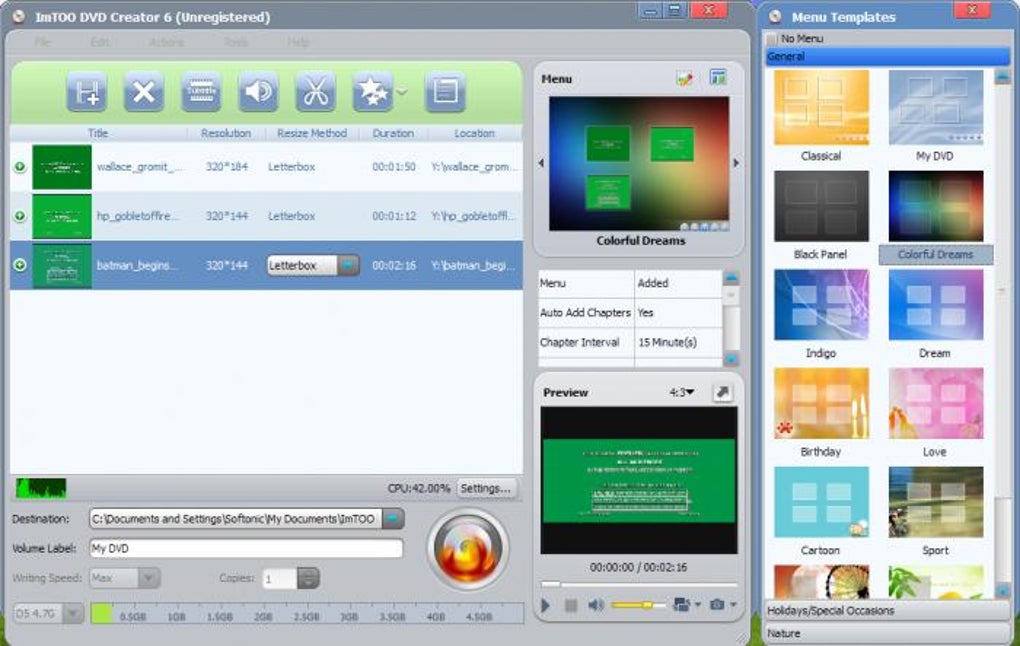Click the menu edit pencil icon
Screen dimensions: 1020x646
coord(684,79)
